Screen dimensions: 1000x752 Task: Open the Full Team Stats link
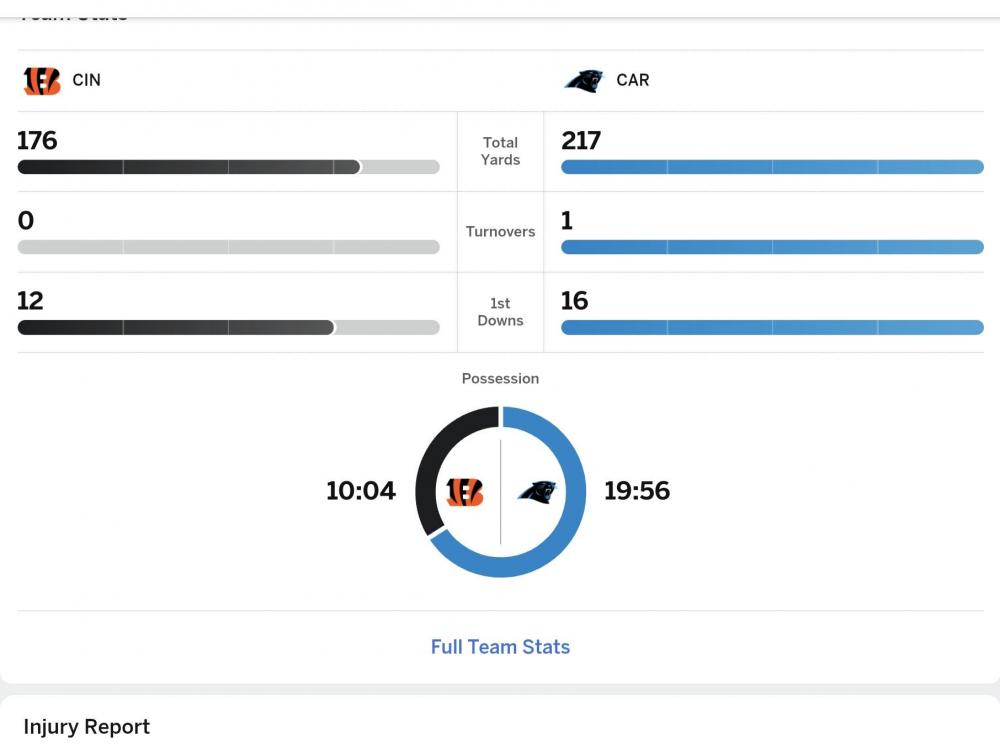pyautogui.click(x=500, y=647)
